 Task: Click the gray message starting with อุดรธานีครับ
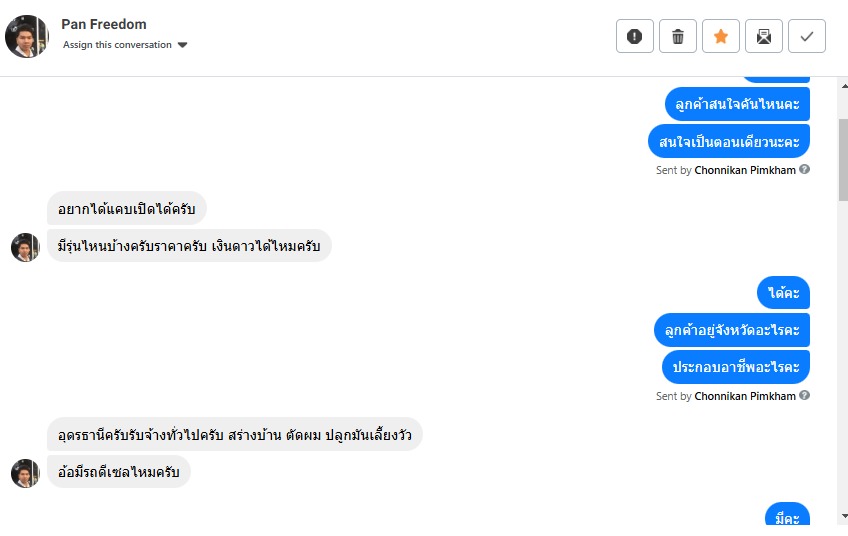[x=235, y=435]
